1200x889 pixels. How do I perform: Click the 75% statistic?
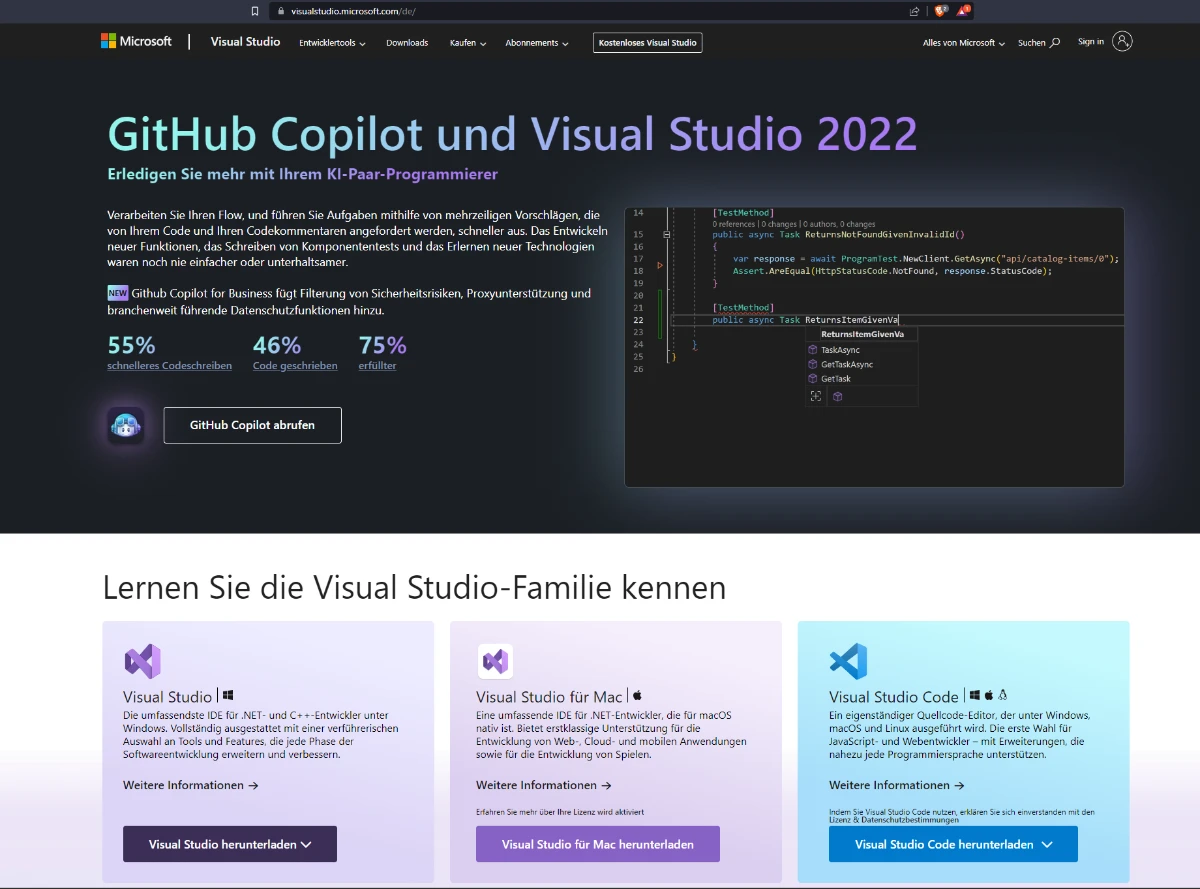coord(383,345)
